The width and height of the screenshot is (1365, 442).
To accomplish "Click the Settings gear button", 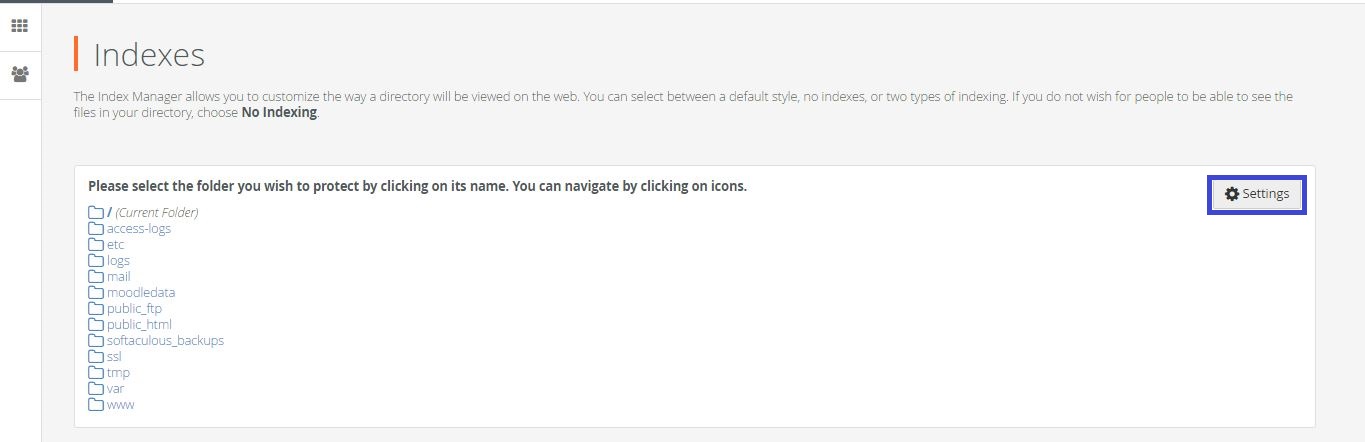I will (x=1257, y=194).
